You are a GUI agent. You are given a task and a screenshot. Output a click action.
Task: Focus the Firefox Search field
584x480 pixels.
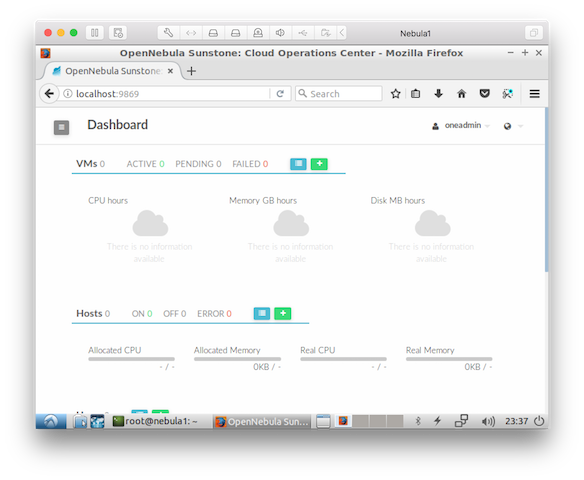coord(339,94)
